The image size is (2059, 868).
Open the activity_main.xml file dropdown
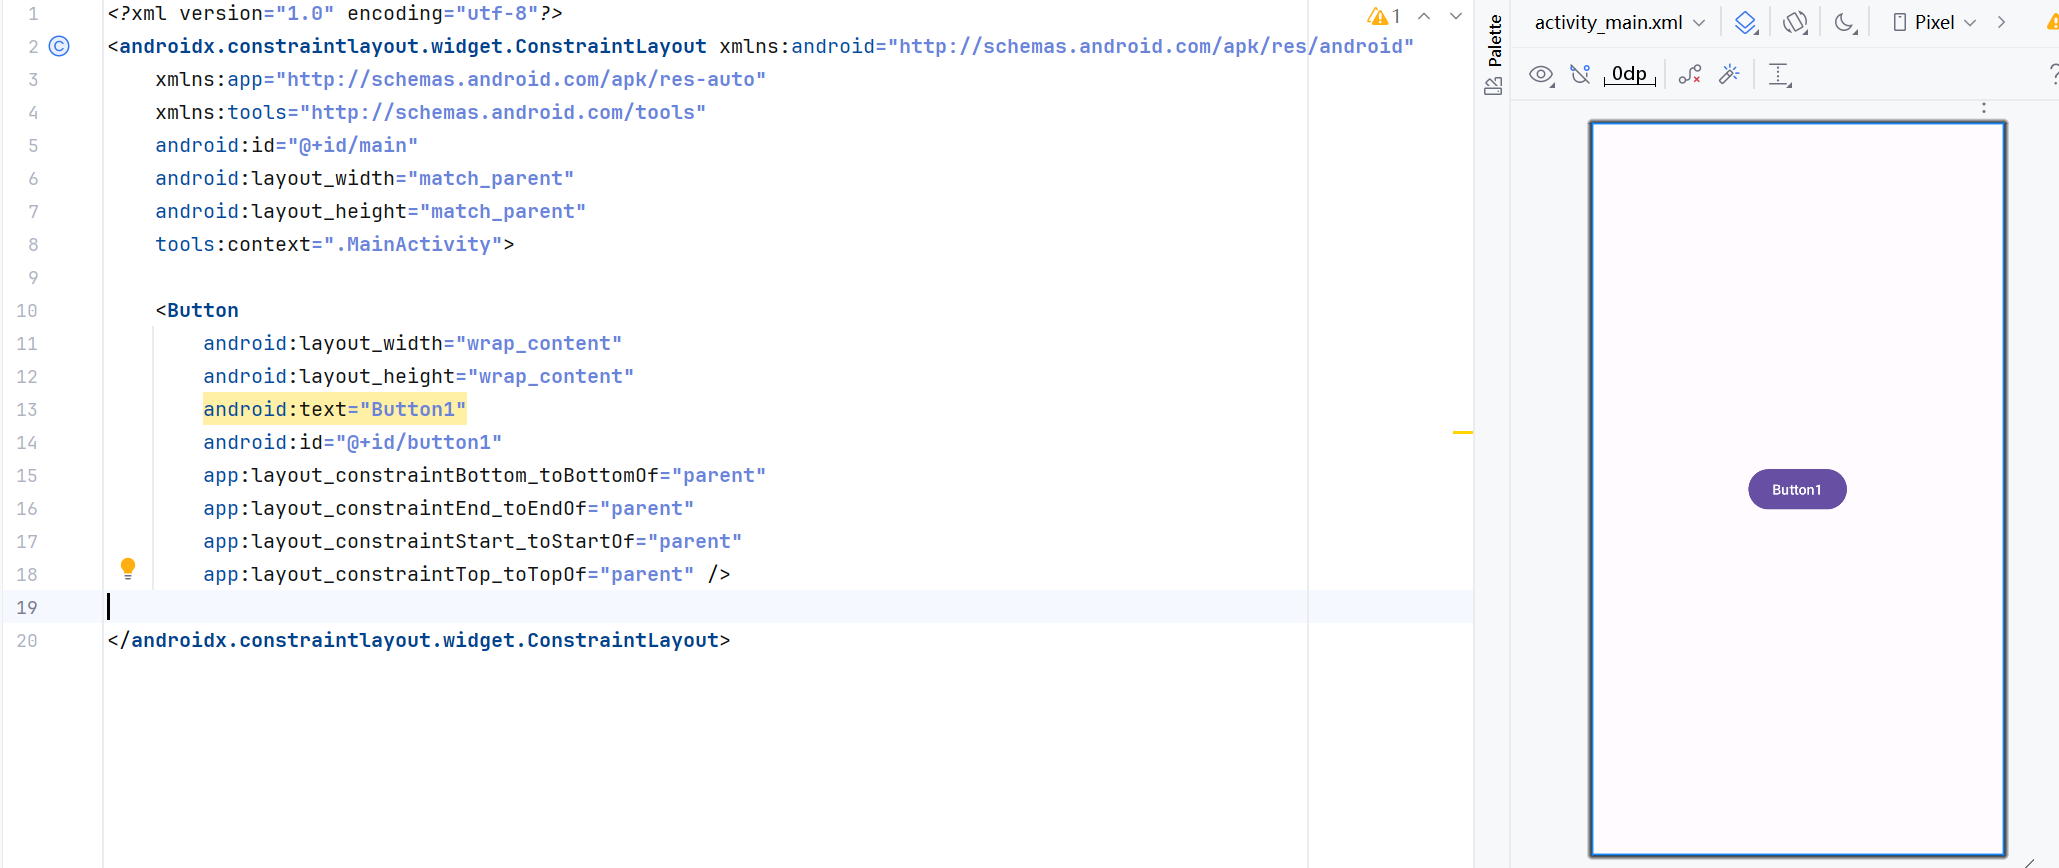[1619, 23]
